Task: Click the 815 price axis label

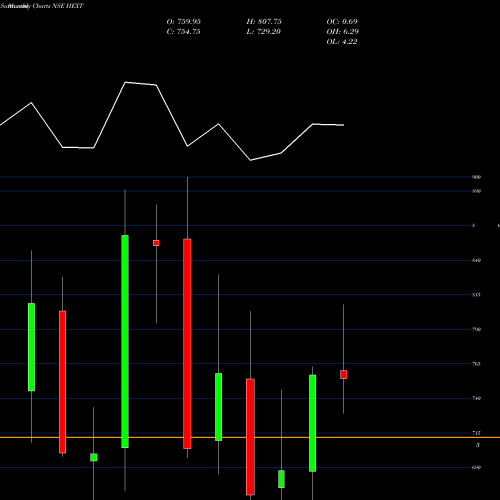Action: [x=477, y=295]
